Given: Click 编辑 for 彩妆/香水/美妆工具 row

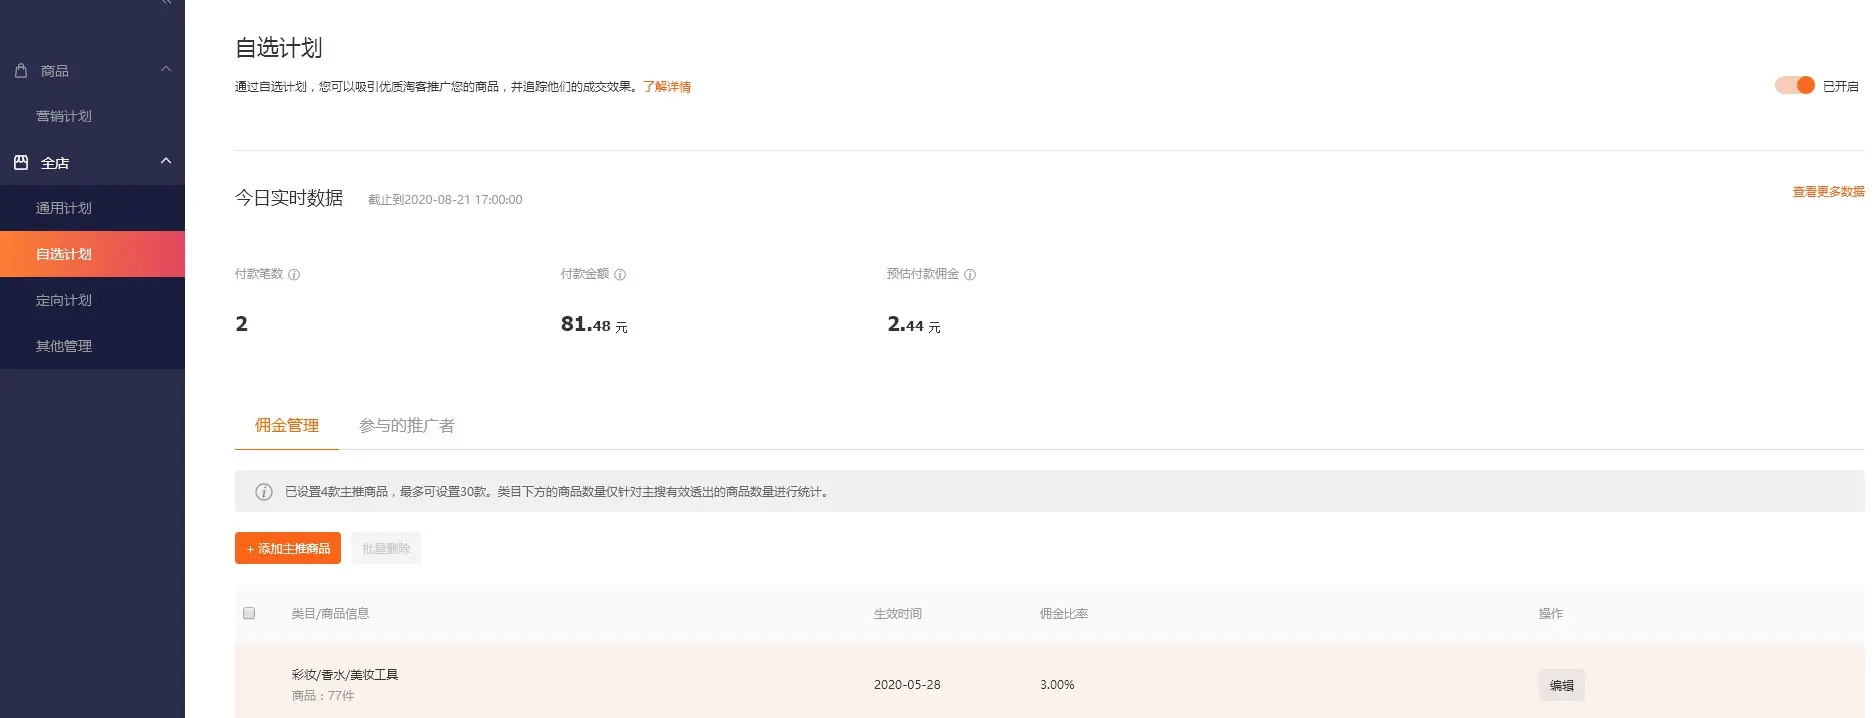Looking at the screenshot, I should coord(1561,685).
